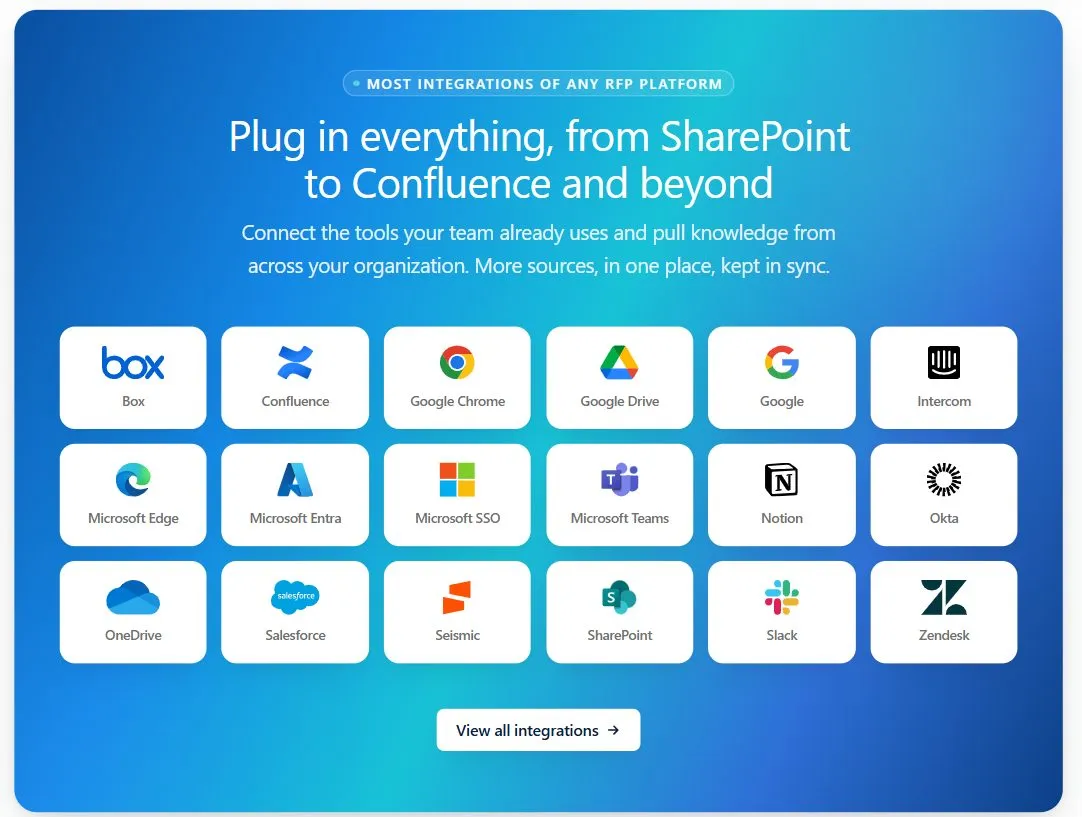Click the Box label text
This screenshot has height=817, width=1082.
(x=133, y=402)
